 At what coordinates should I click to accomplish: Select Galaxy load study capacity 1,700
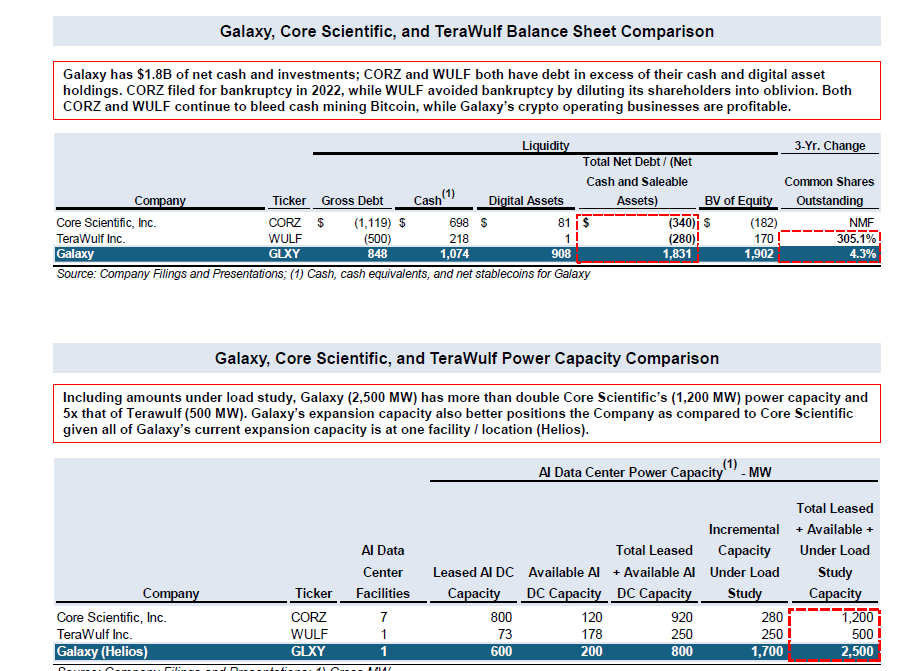coord(767,651)
